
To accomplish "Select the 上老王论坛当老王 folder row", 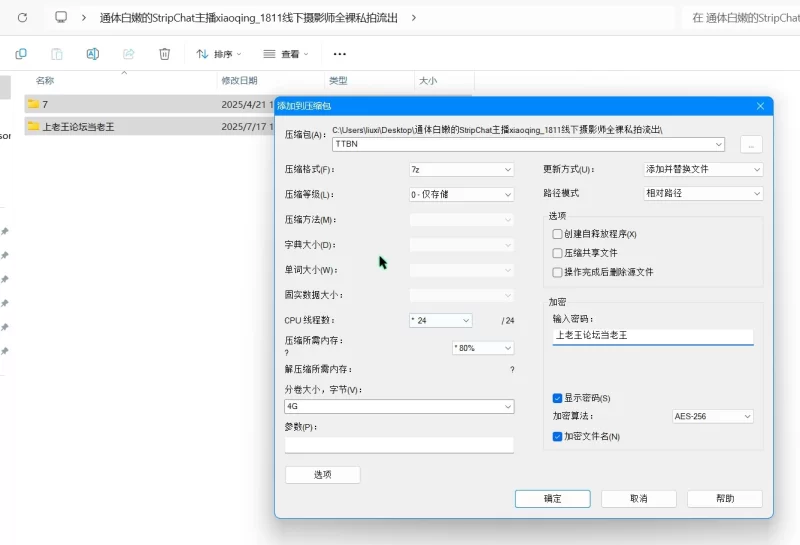I will pos(149,127).
